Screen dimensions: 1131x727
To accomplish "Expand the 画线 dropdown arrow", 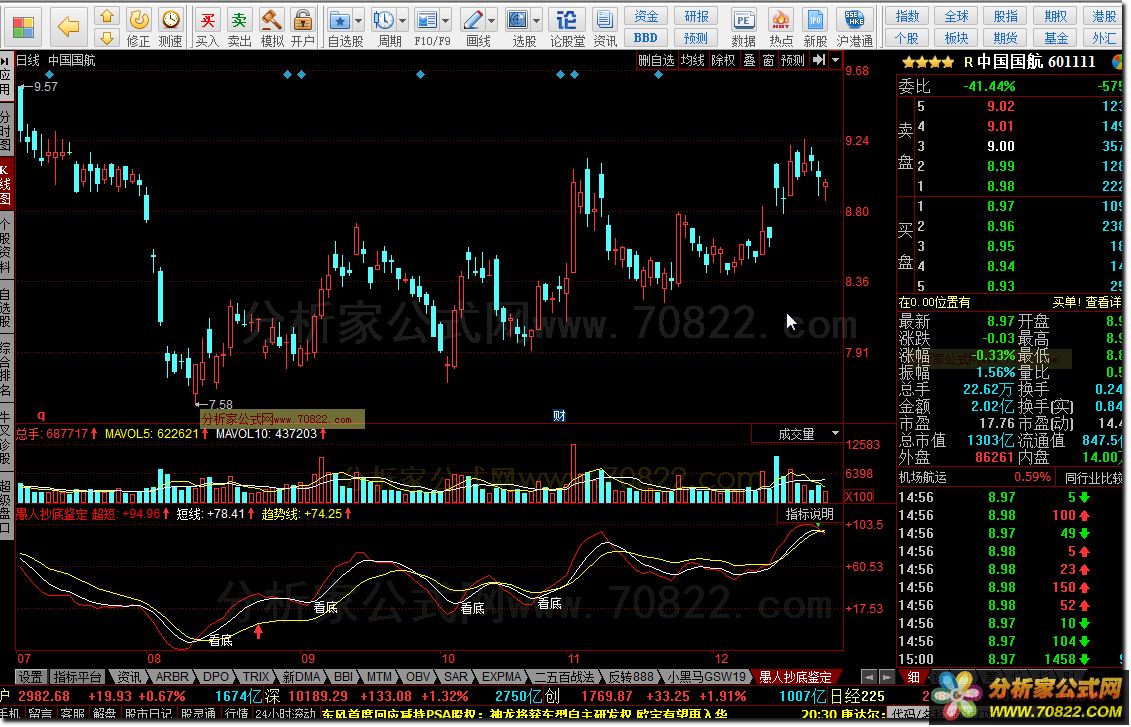I will point(492,20).
